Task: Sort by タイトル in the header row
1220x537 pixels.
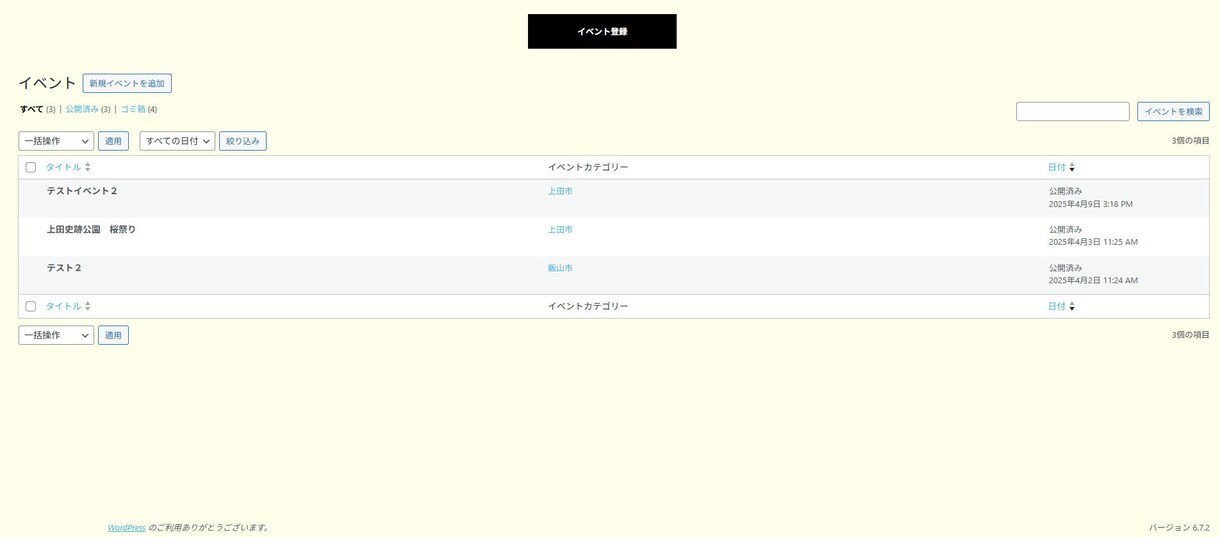Action: (x=63, y=167)
